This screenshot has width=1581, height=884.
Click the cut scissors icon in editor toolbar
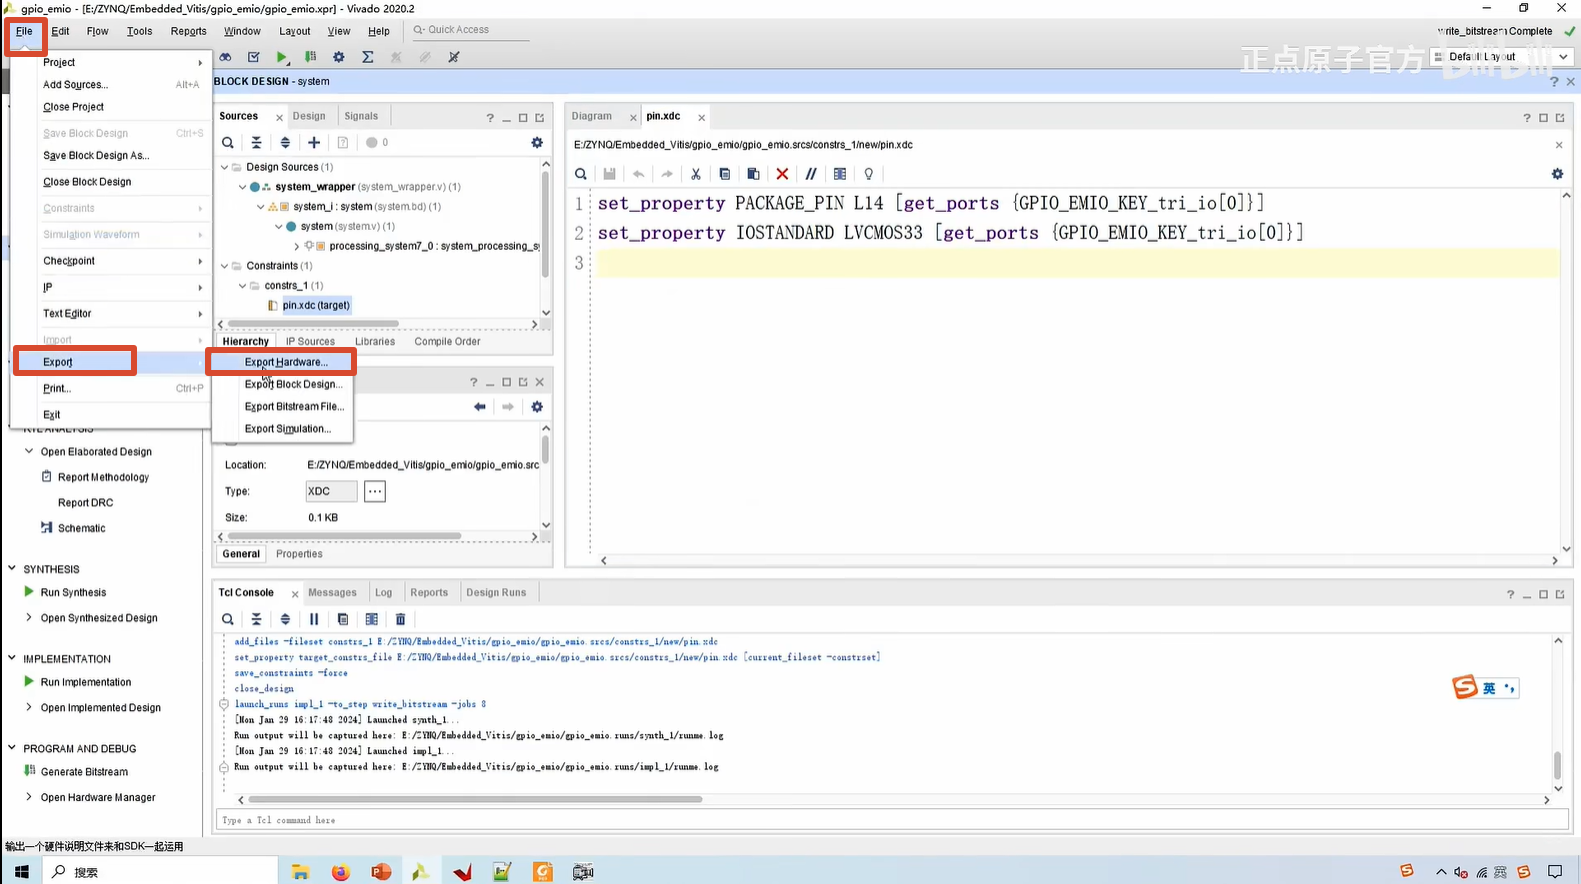[696, 174]
